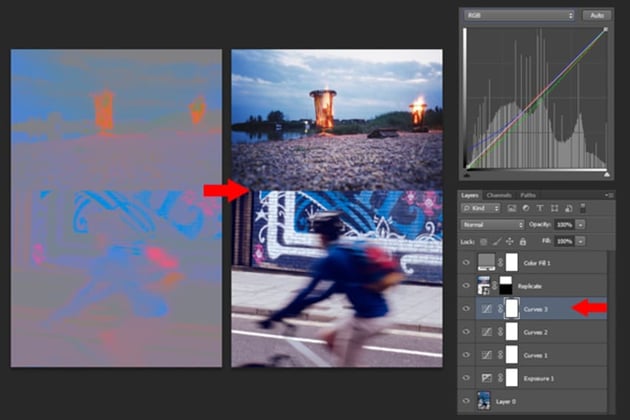Lock layer position move icon
The width and height of the screenshot is (630, 420).
(x=509, y=242)
